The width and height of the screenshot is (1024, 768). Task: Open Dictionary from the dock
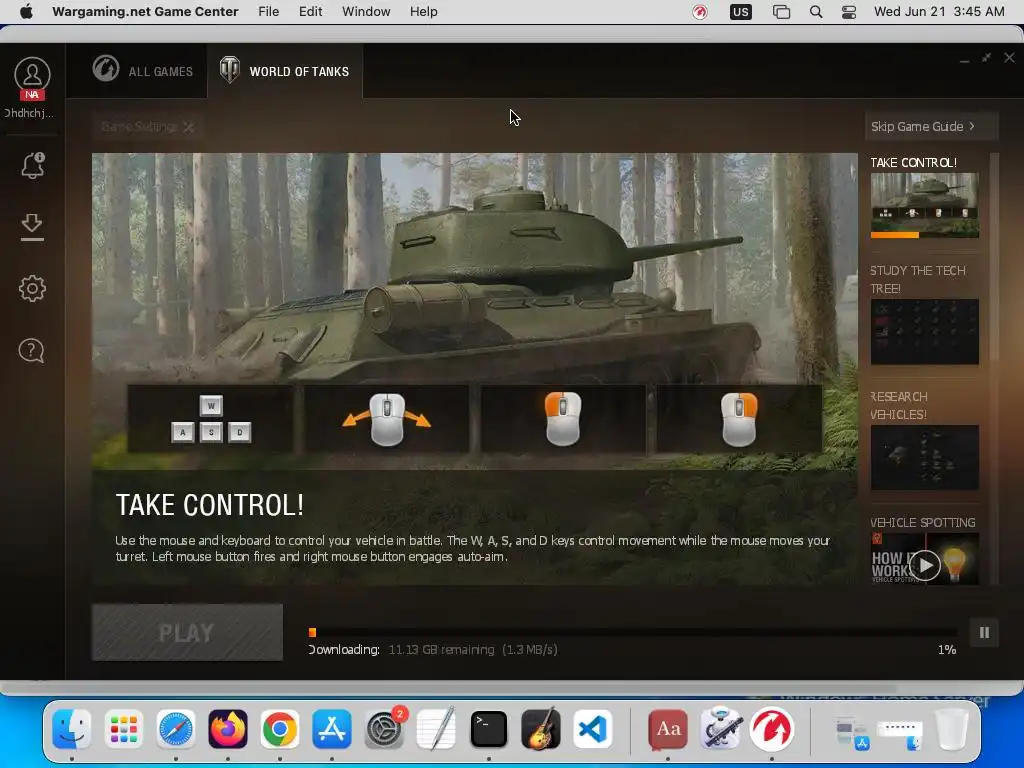tap(667, 729)
